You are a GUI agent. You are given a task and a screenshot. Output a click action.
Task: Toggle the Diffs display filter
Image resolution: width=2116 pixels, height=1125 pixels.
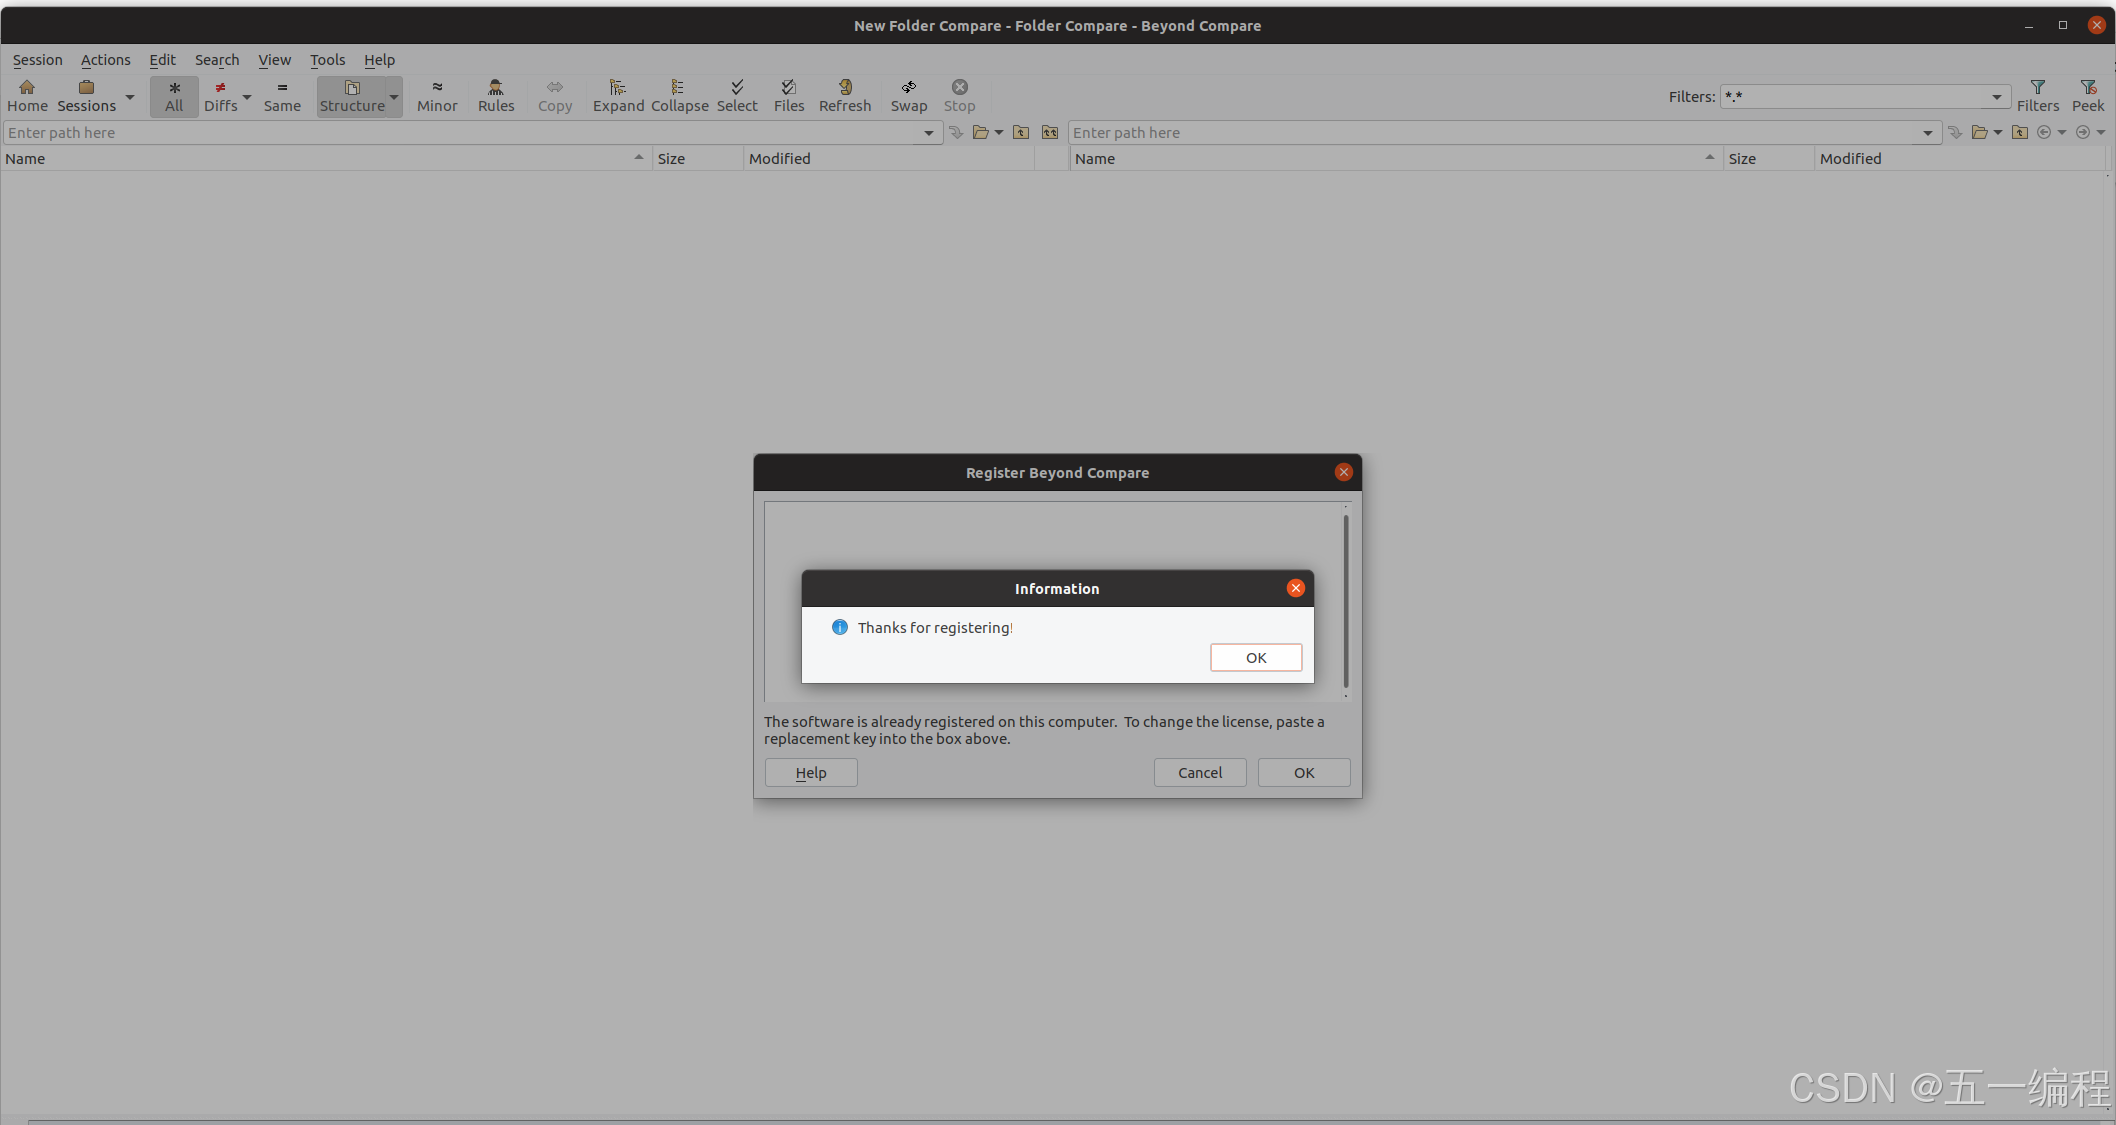tap(220, 96)
